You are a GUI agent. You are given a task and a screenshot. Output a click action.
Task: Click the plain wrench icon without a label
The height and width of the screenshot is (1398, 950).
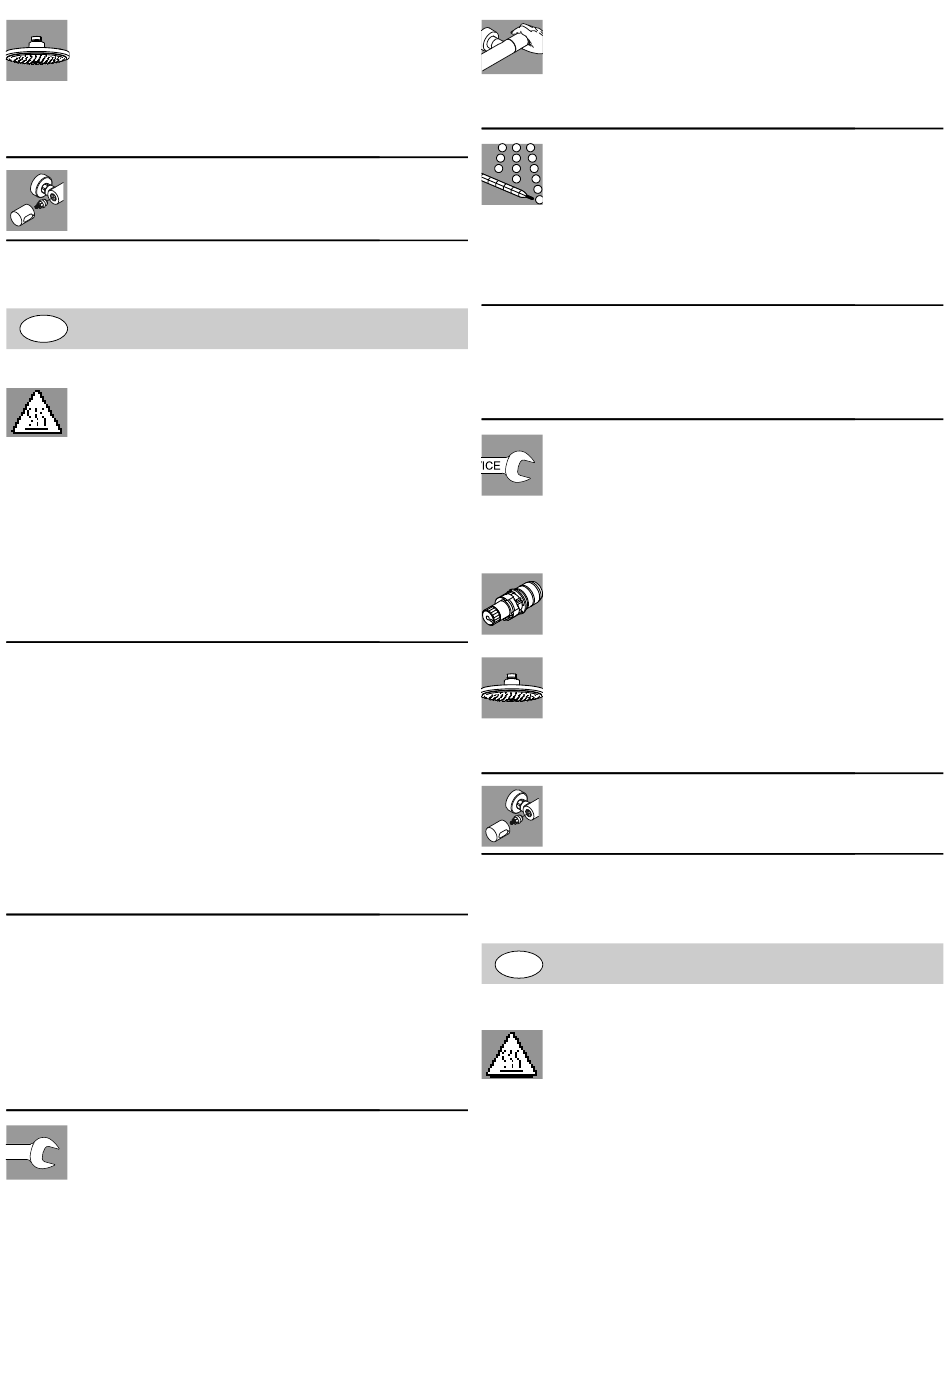[37, 1152]
